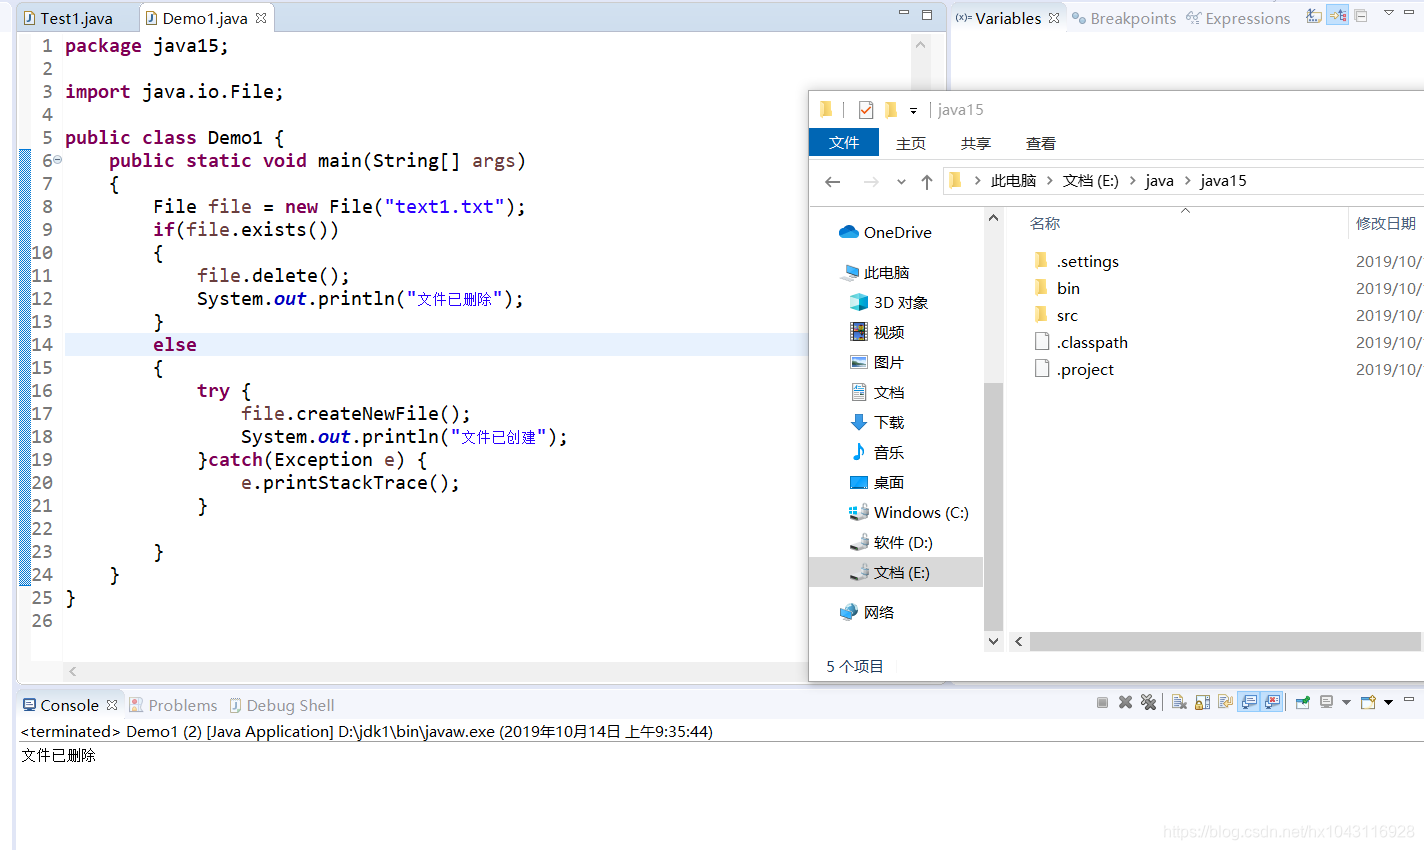This screenshot has width=1424, height=850.
Task: Sort by the 名称 column header
Action: click(x=1045, y=224)
